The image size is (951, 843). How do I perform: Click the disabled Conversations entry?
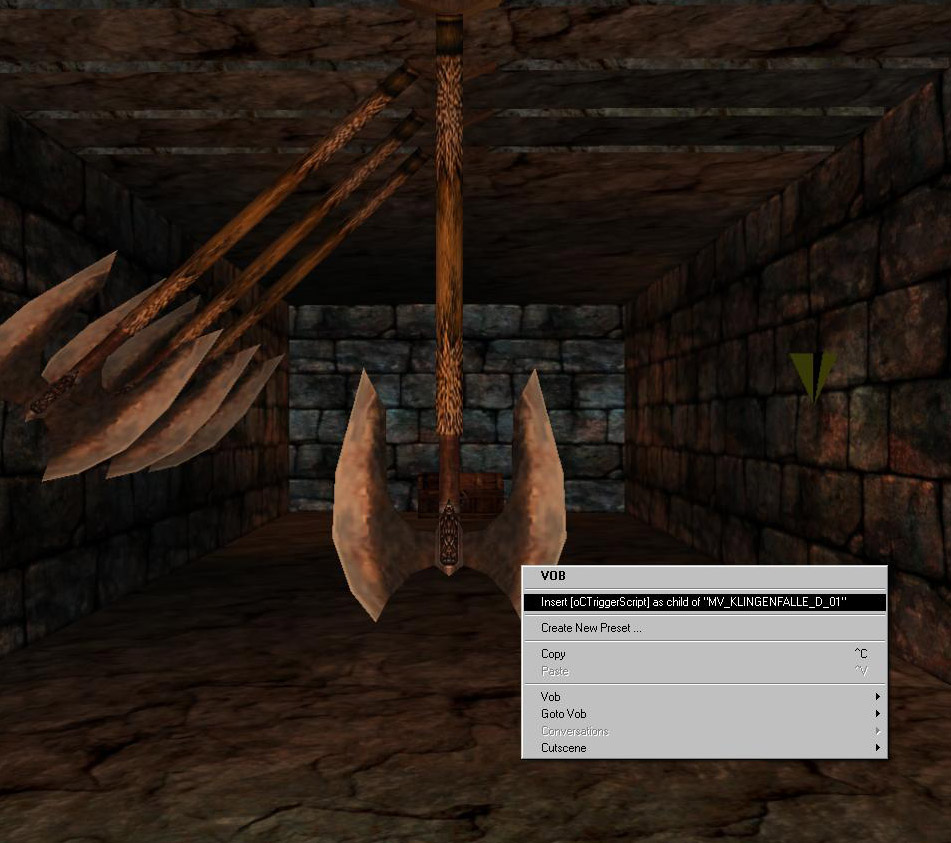click(x=574, y=731)
